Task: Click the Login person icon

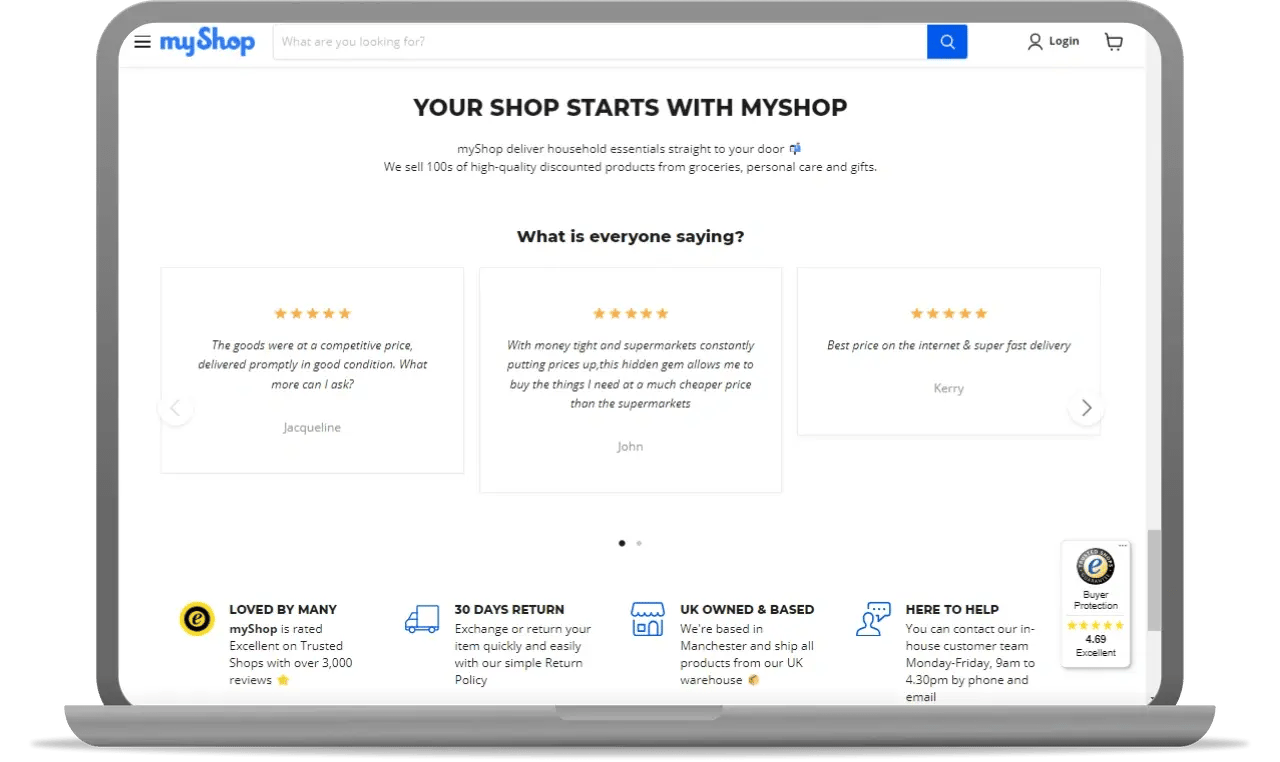Action: point(1035,42)
